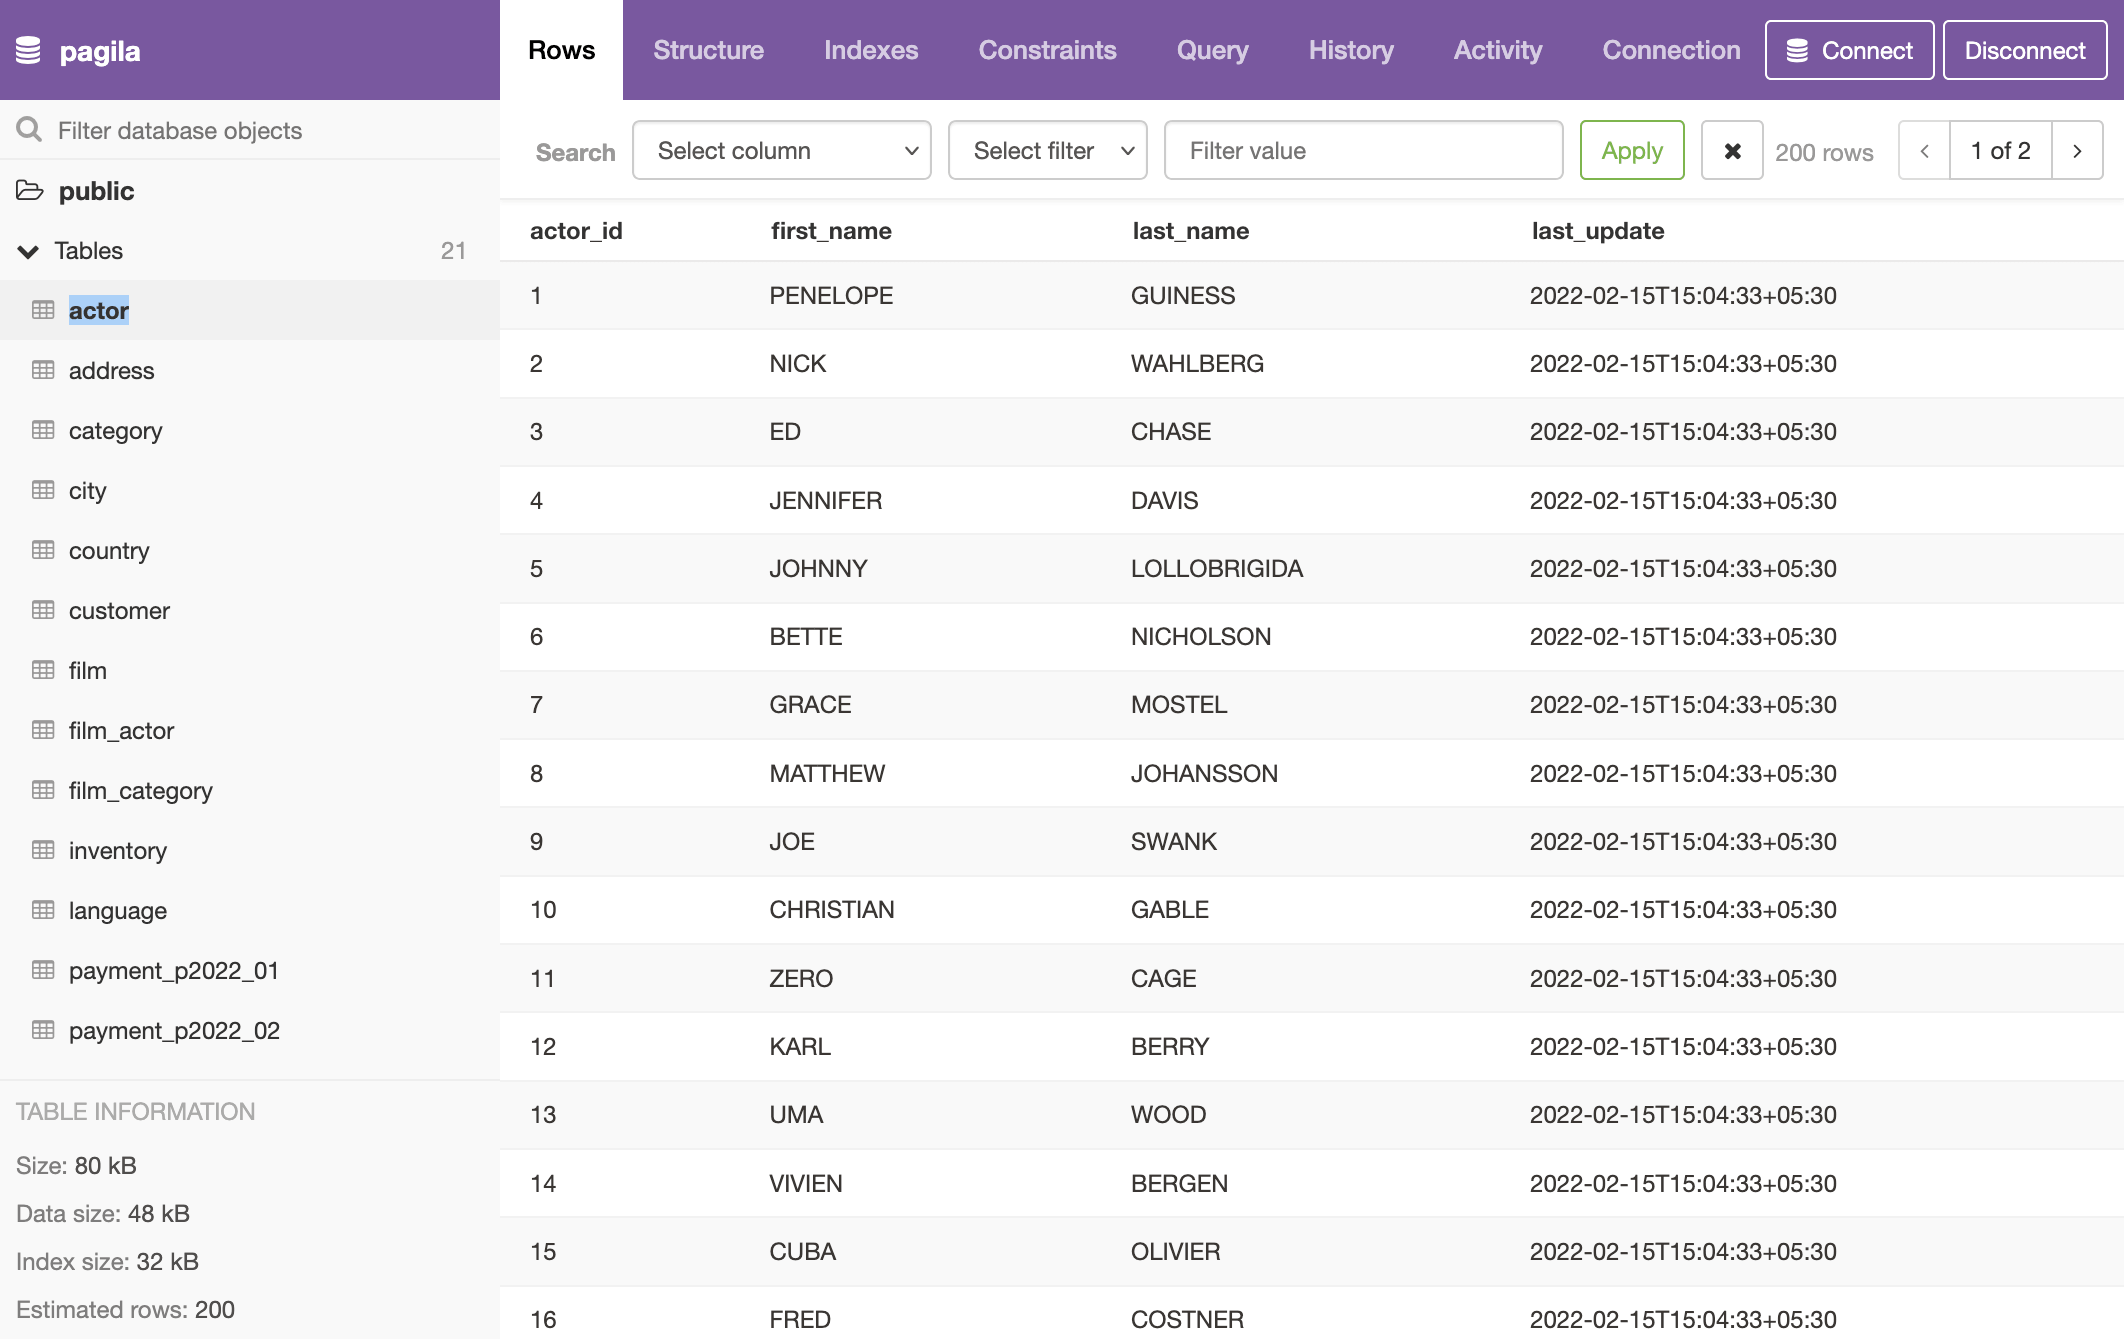Screen dimensions: 2124x1340
Task: Click the Disconnect button
Action: (x=2024, y=50)
